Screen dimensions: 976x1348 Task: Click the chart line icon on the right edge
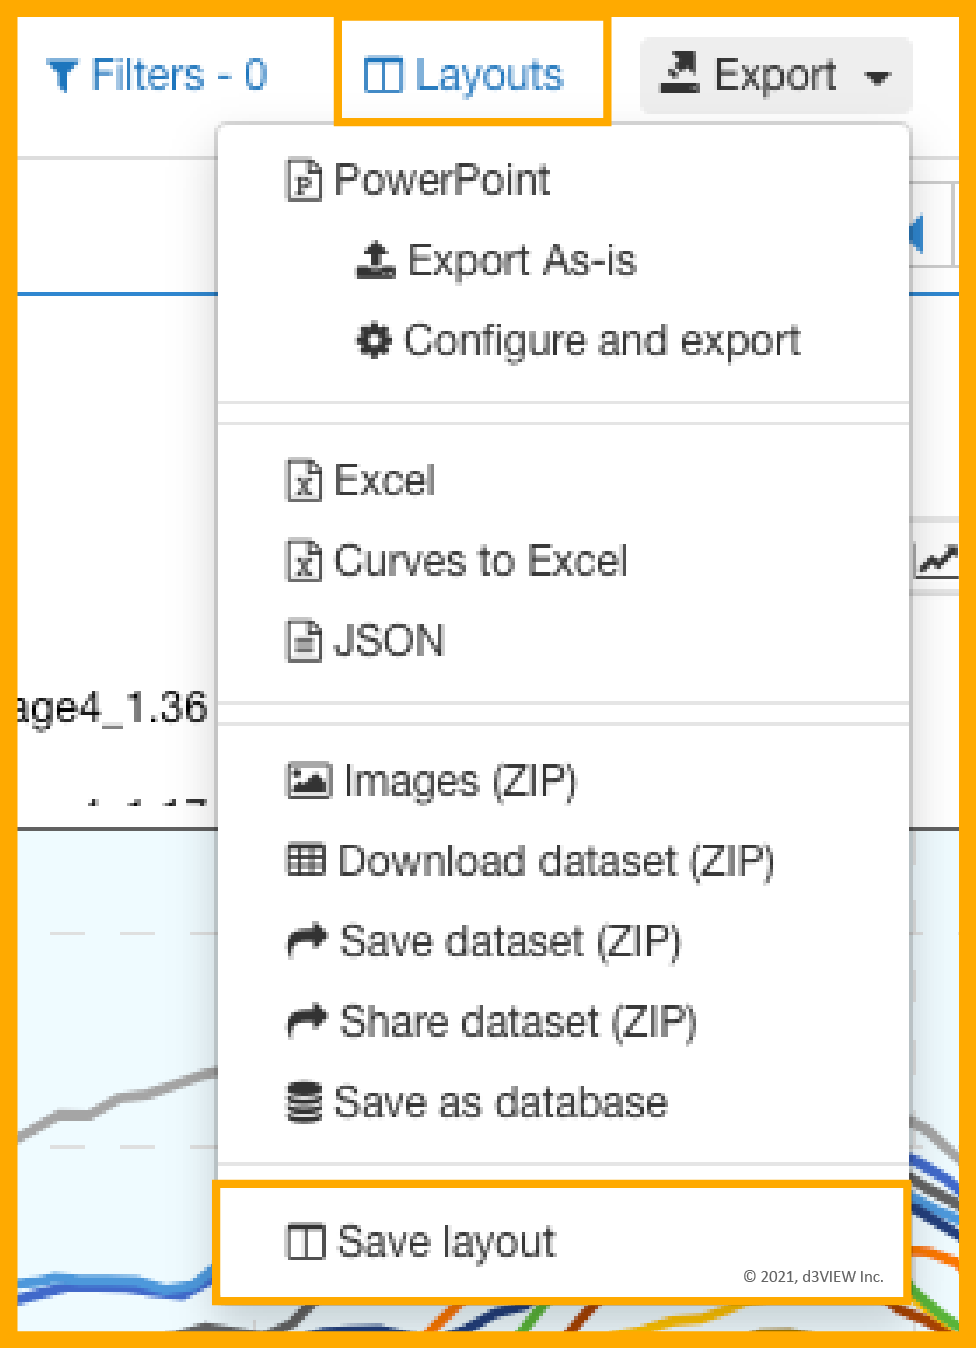coord(936,560)
